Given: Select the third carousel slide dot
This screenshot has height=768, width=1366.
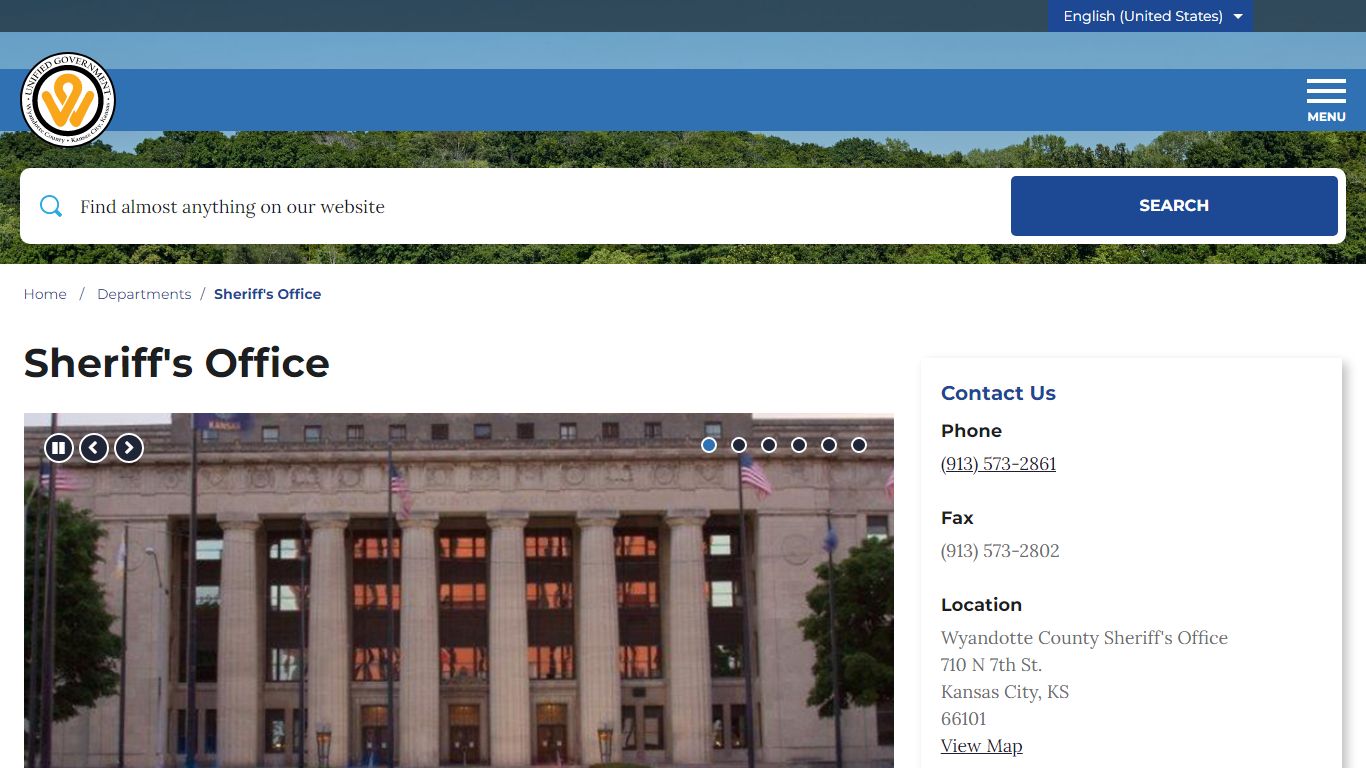Looking at the screenshot, I should [769, 445].
